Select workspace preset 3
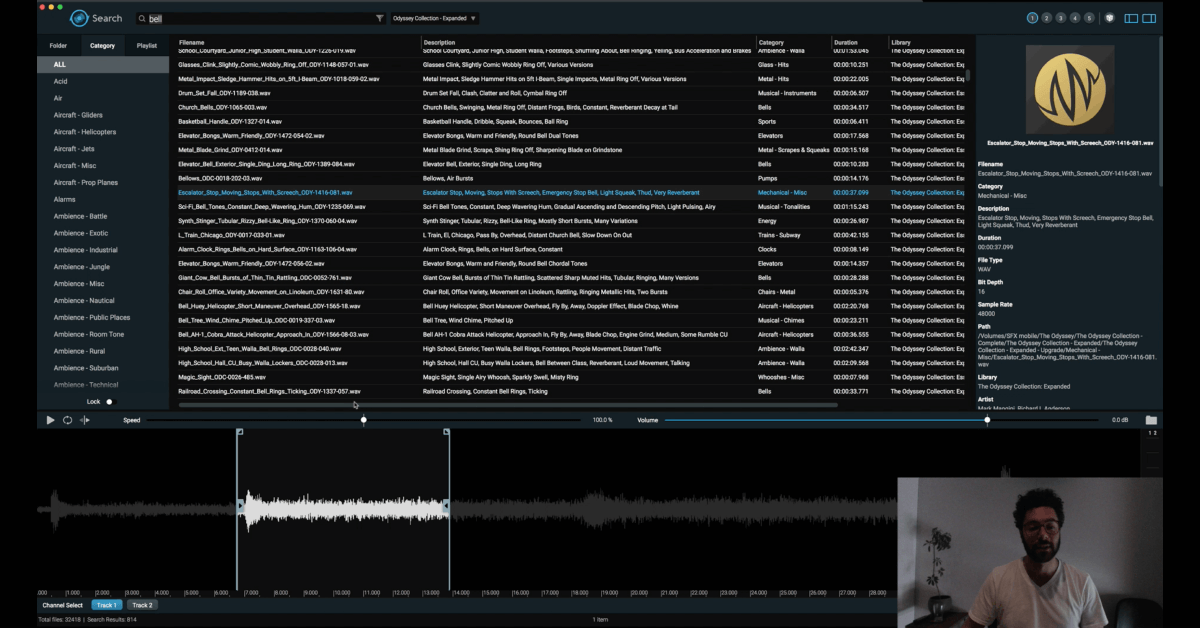 [1061, 18]
